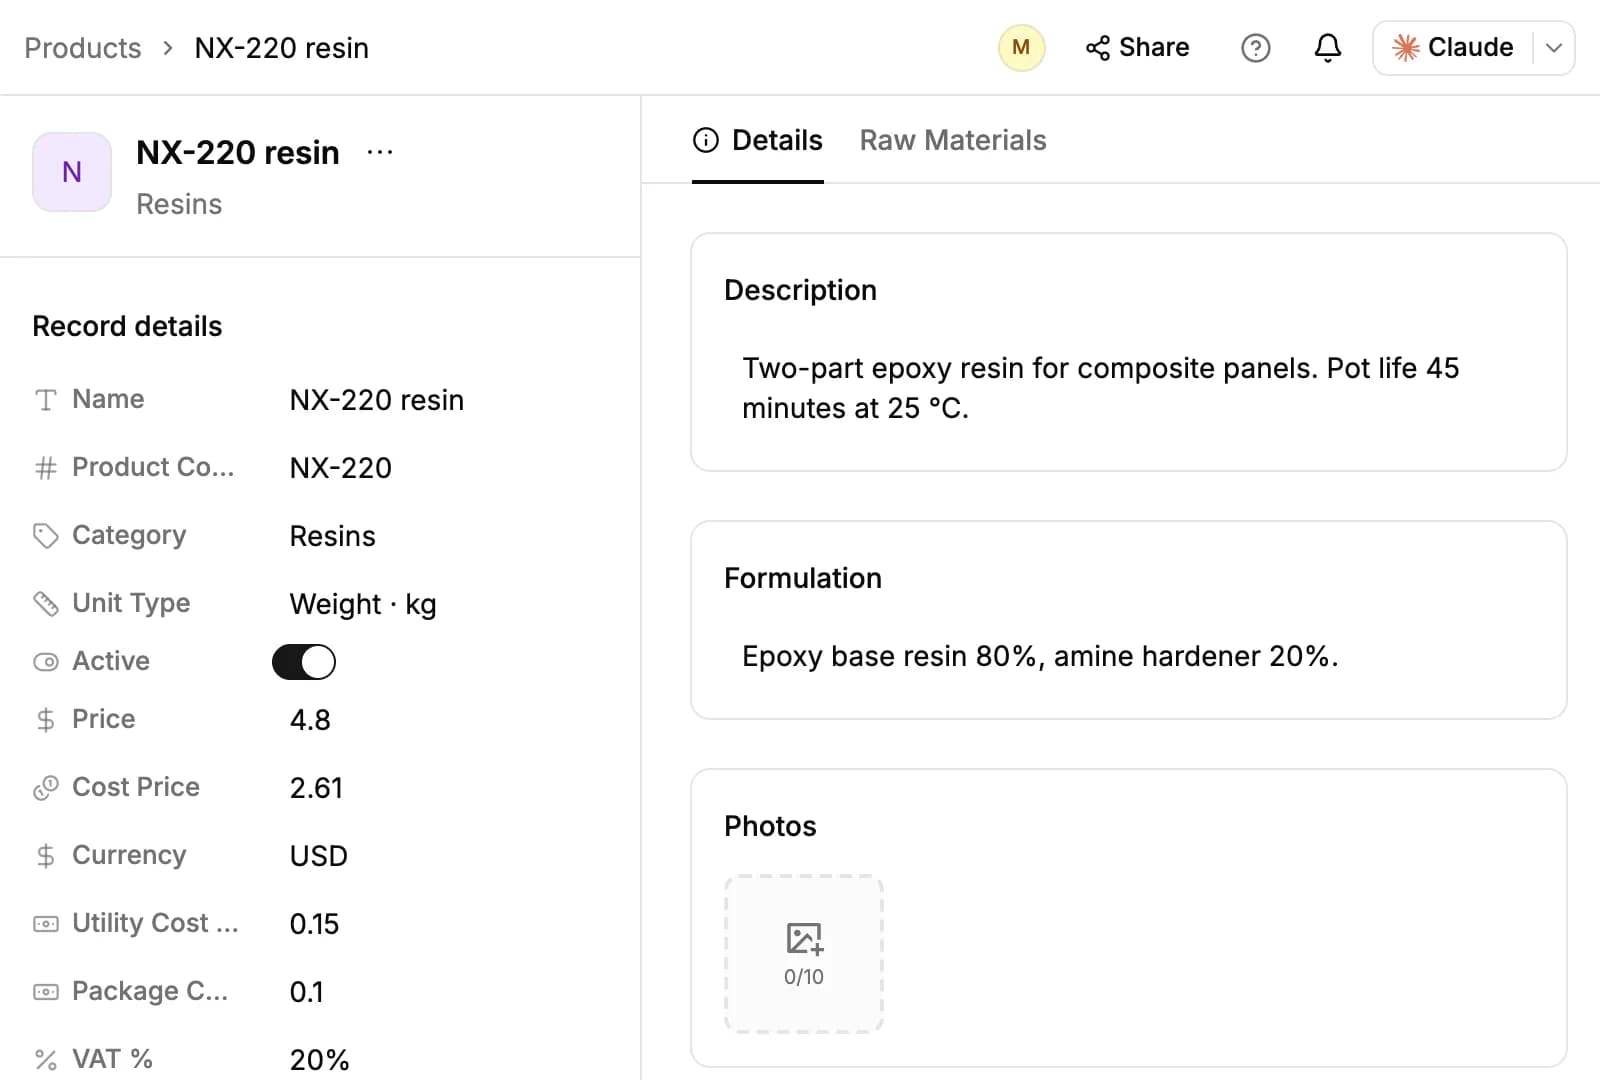Click the ruler icon beside Unit Type
This screenshot has height=1080, width=1600.
pos(46,604)
